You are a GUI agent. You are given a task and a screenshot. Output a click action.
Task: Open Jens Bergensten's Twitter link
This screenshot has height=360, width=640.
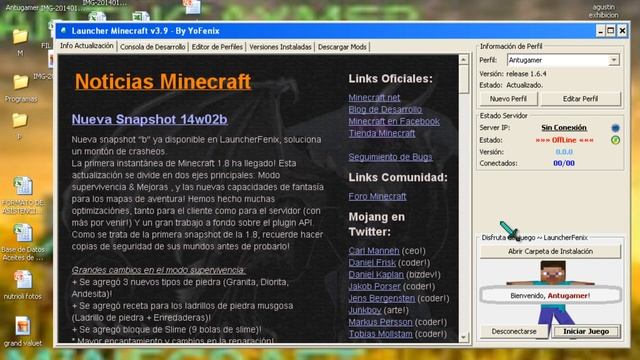(382, 298)
